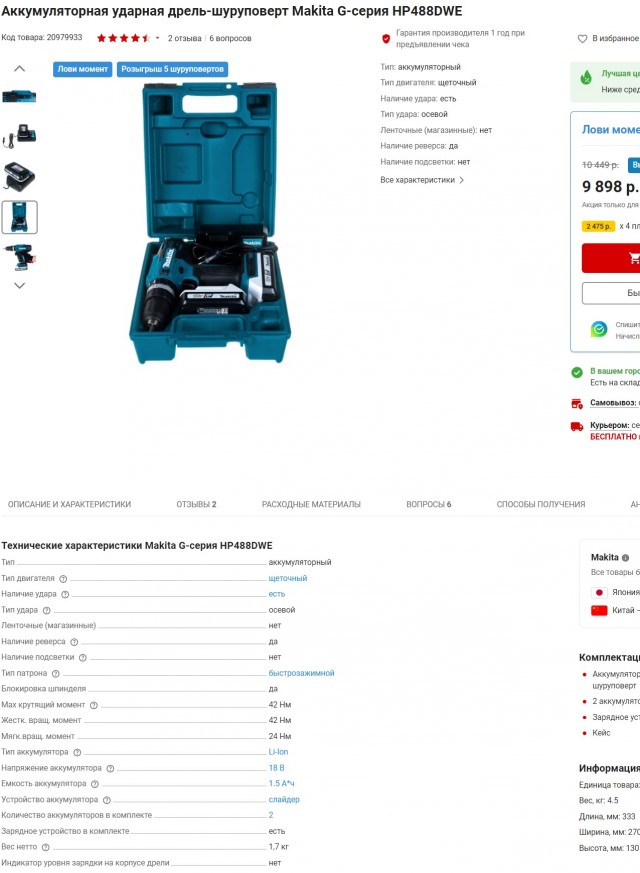Click help icon next to Наличие удара
Screen dimensions: 640x873
(x=65, y=595)
